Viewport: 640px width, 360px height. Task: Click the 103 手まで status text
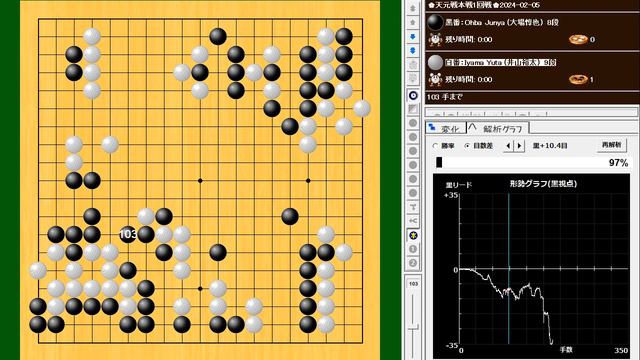pyautogui.click(x=444, y=97)
